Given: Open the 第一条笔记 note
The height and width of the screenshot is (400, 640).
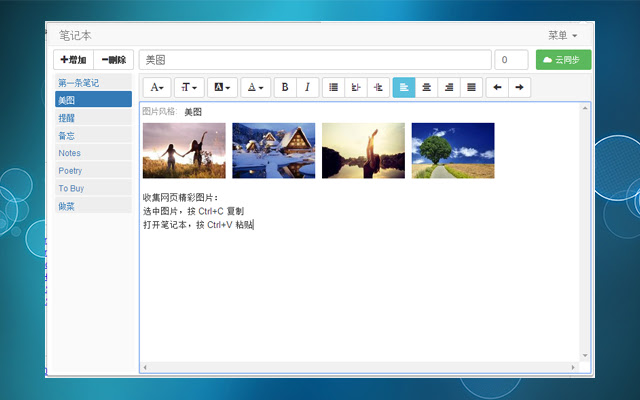Looking at the screenshot, I should [93, 83].
